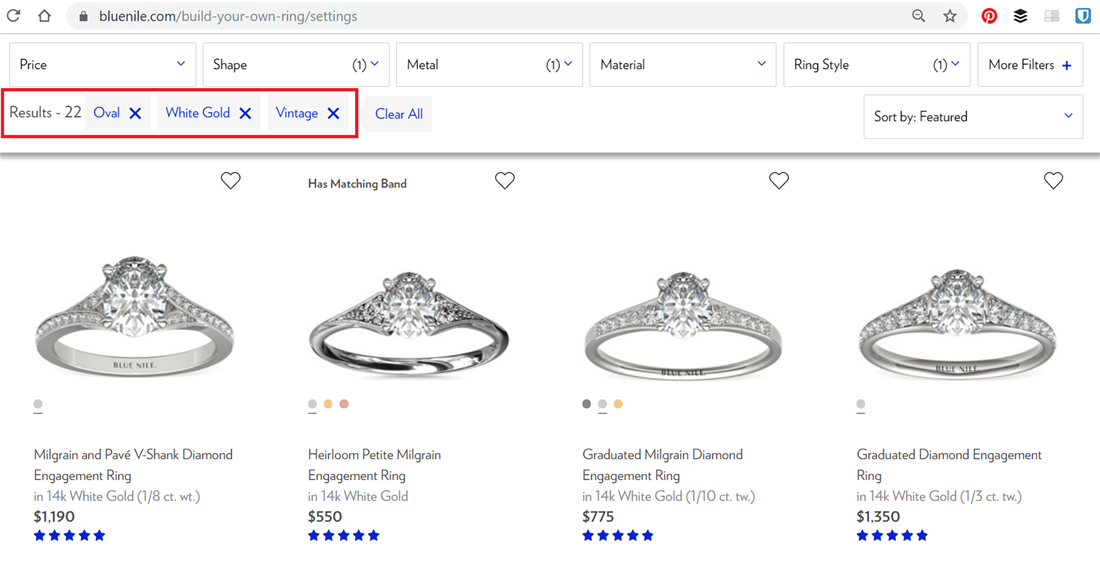This screenshot has height=571, width=1100.
Task: Click the Results - 22 count text
Action: tap(45, 112)
